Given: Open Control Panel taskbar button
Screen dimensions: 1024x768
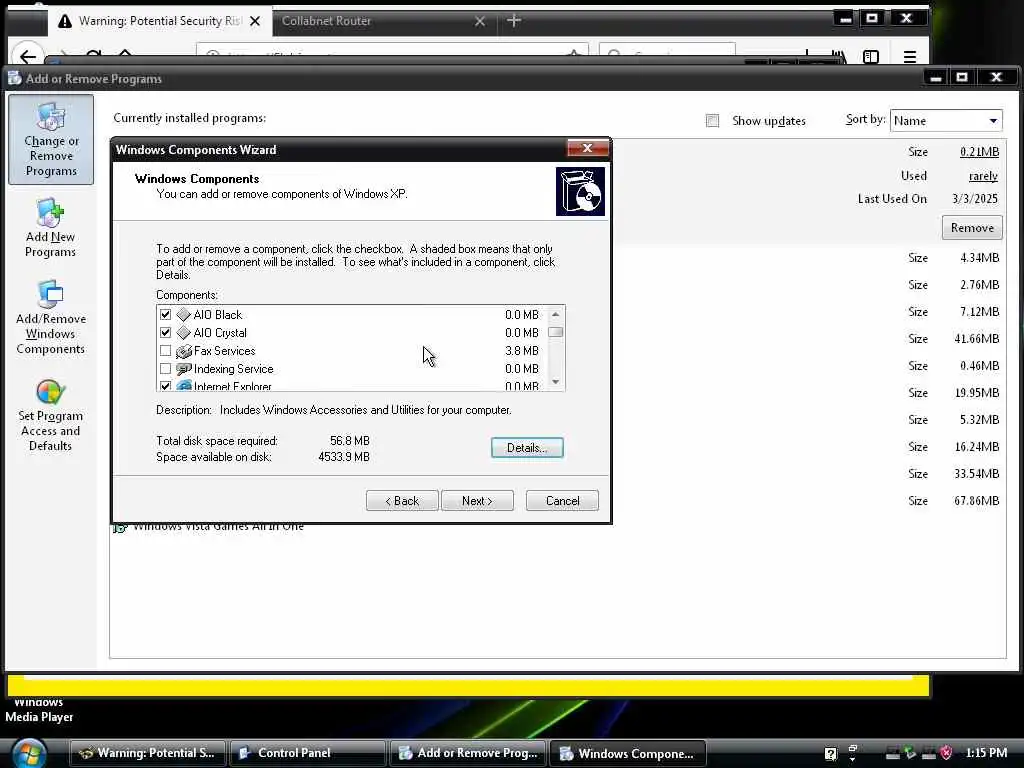Looking at the screenshot, I should click(306, 753).
